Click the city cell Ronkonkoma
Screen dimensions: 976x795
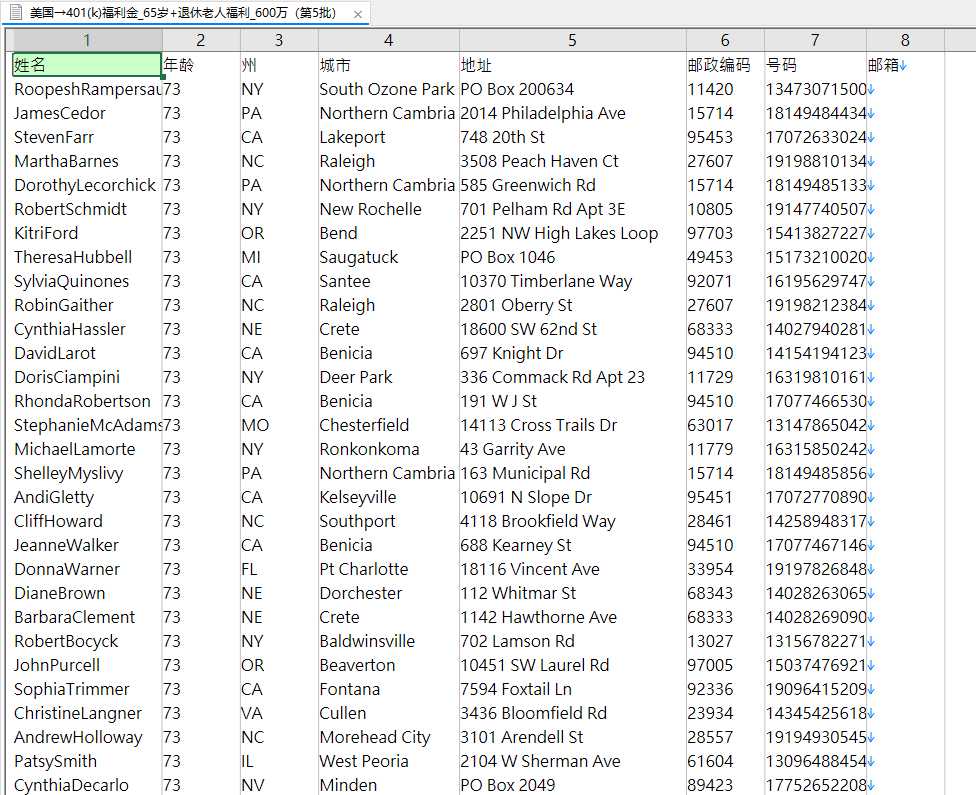click(x=369, y=449)
